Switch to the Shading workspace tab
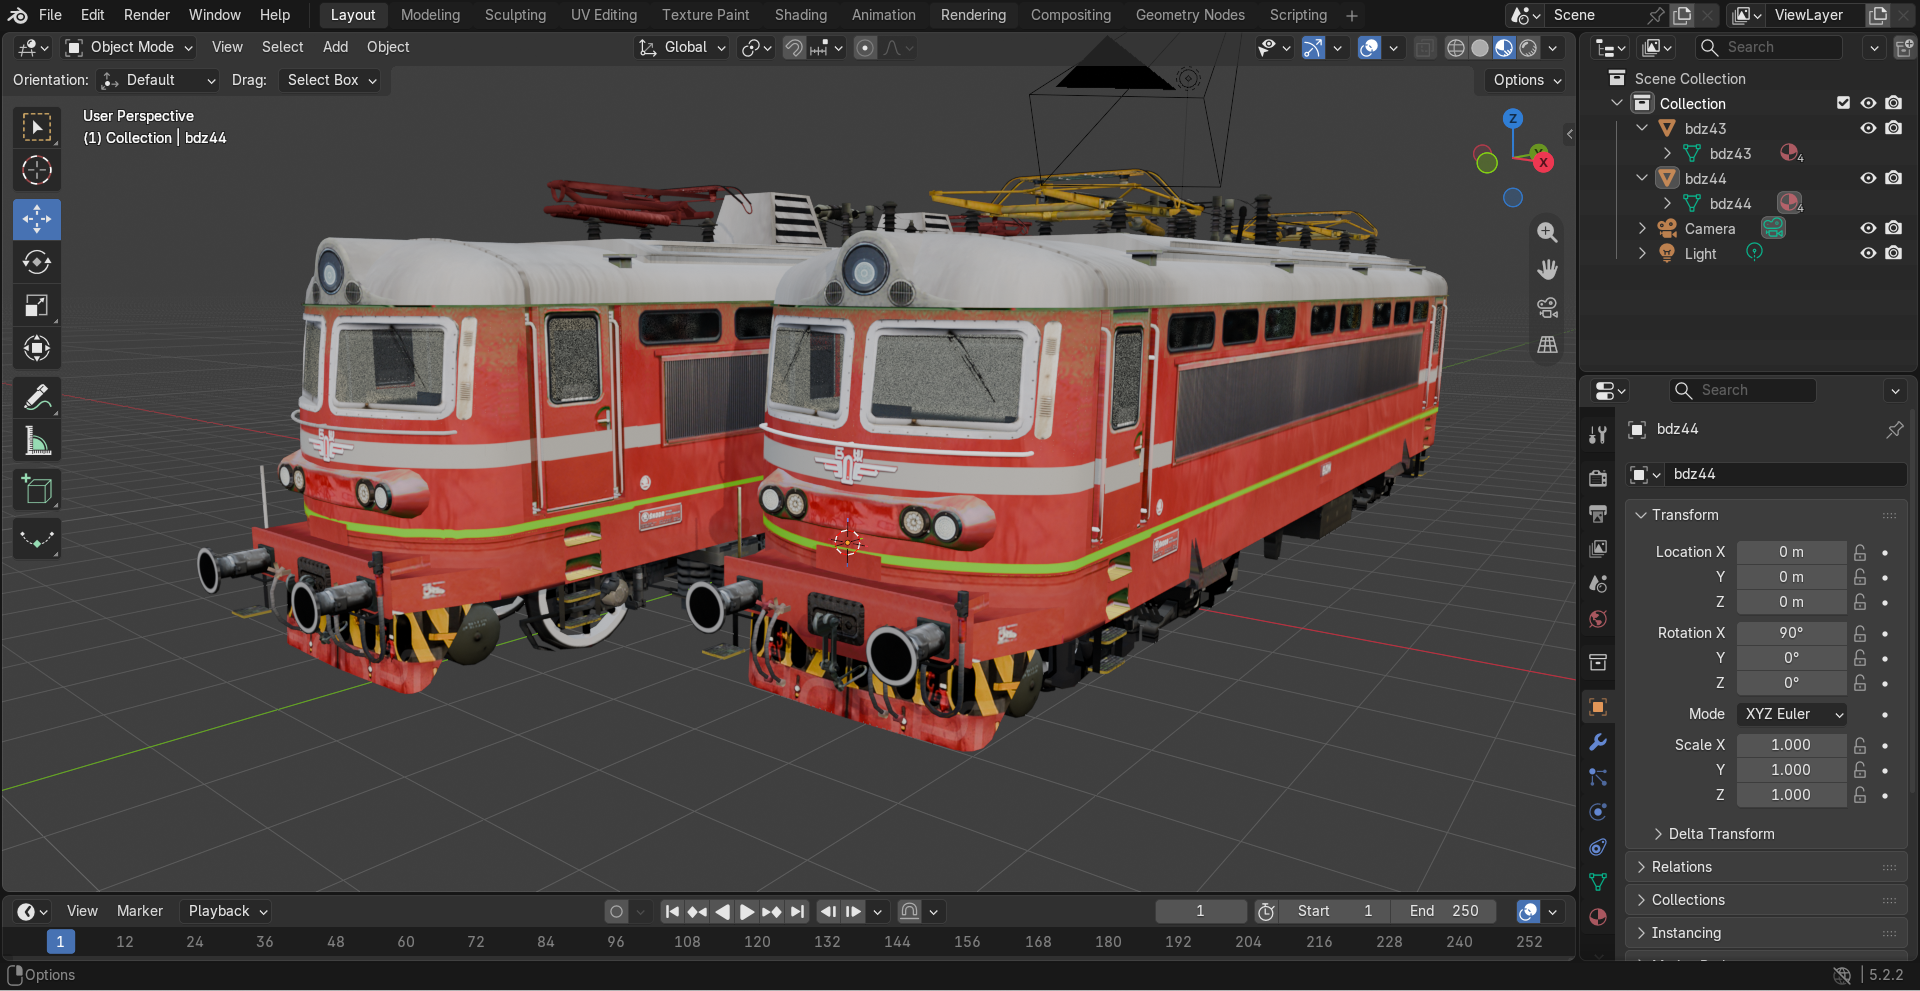Screen dimensions: 1920x991 tap(800, 15)
